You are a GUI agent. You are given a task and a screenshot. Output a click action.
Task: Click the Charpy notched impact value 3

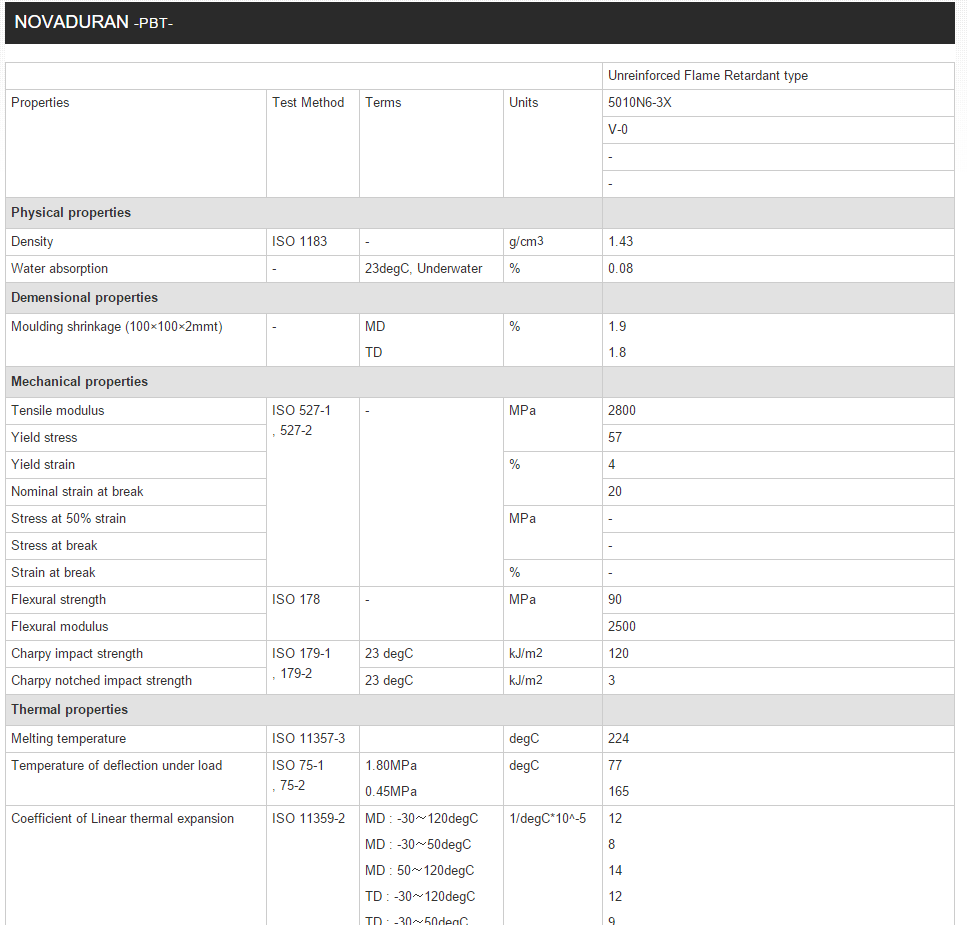(x=611, y=681)
